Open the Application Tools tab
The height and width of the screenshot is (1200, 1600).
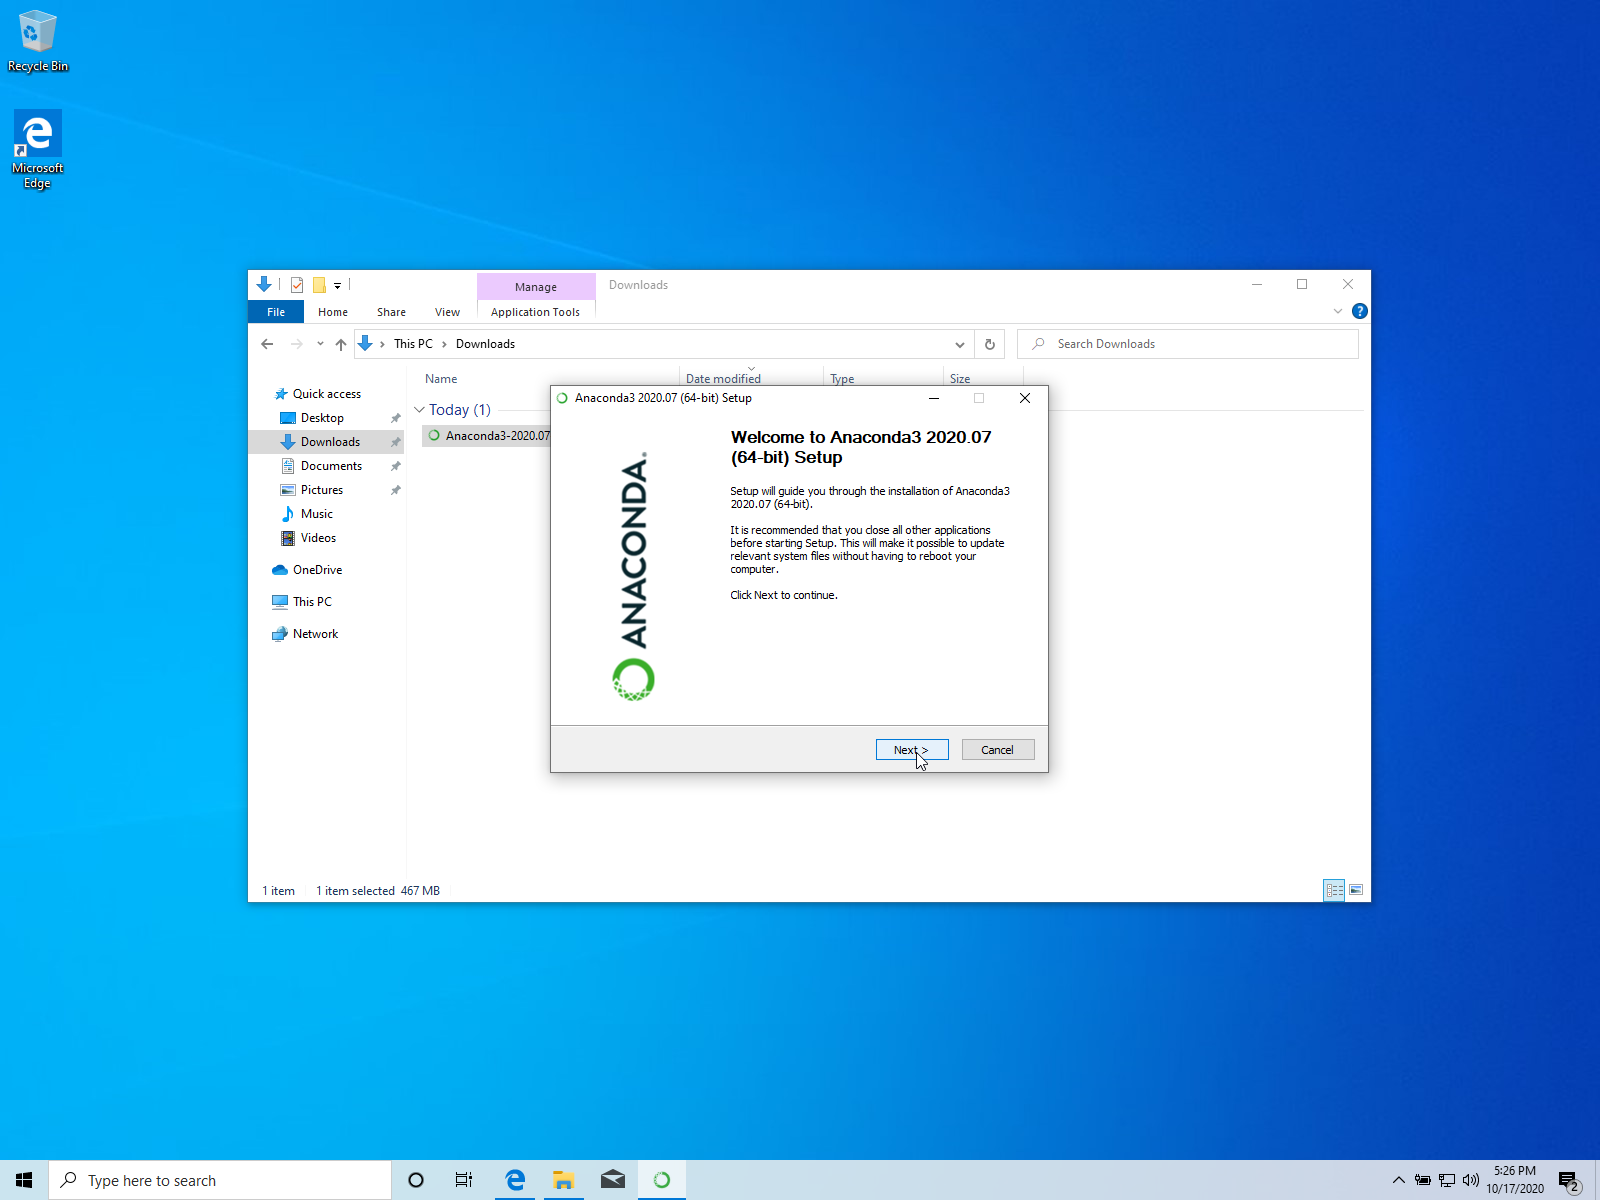coord(535,312)
